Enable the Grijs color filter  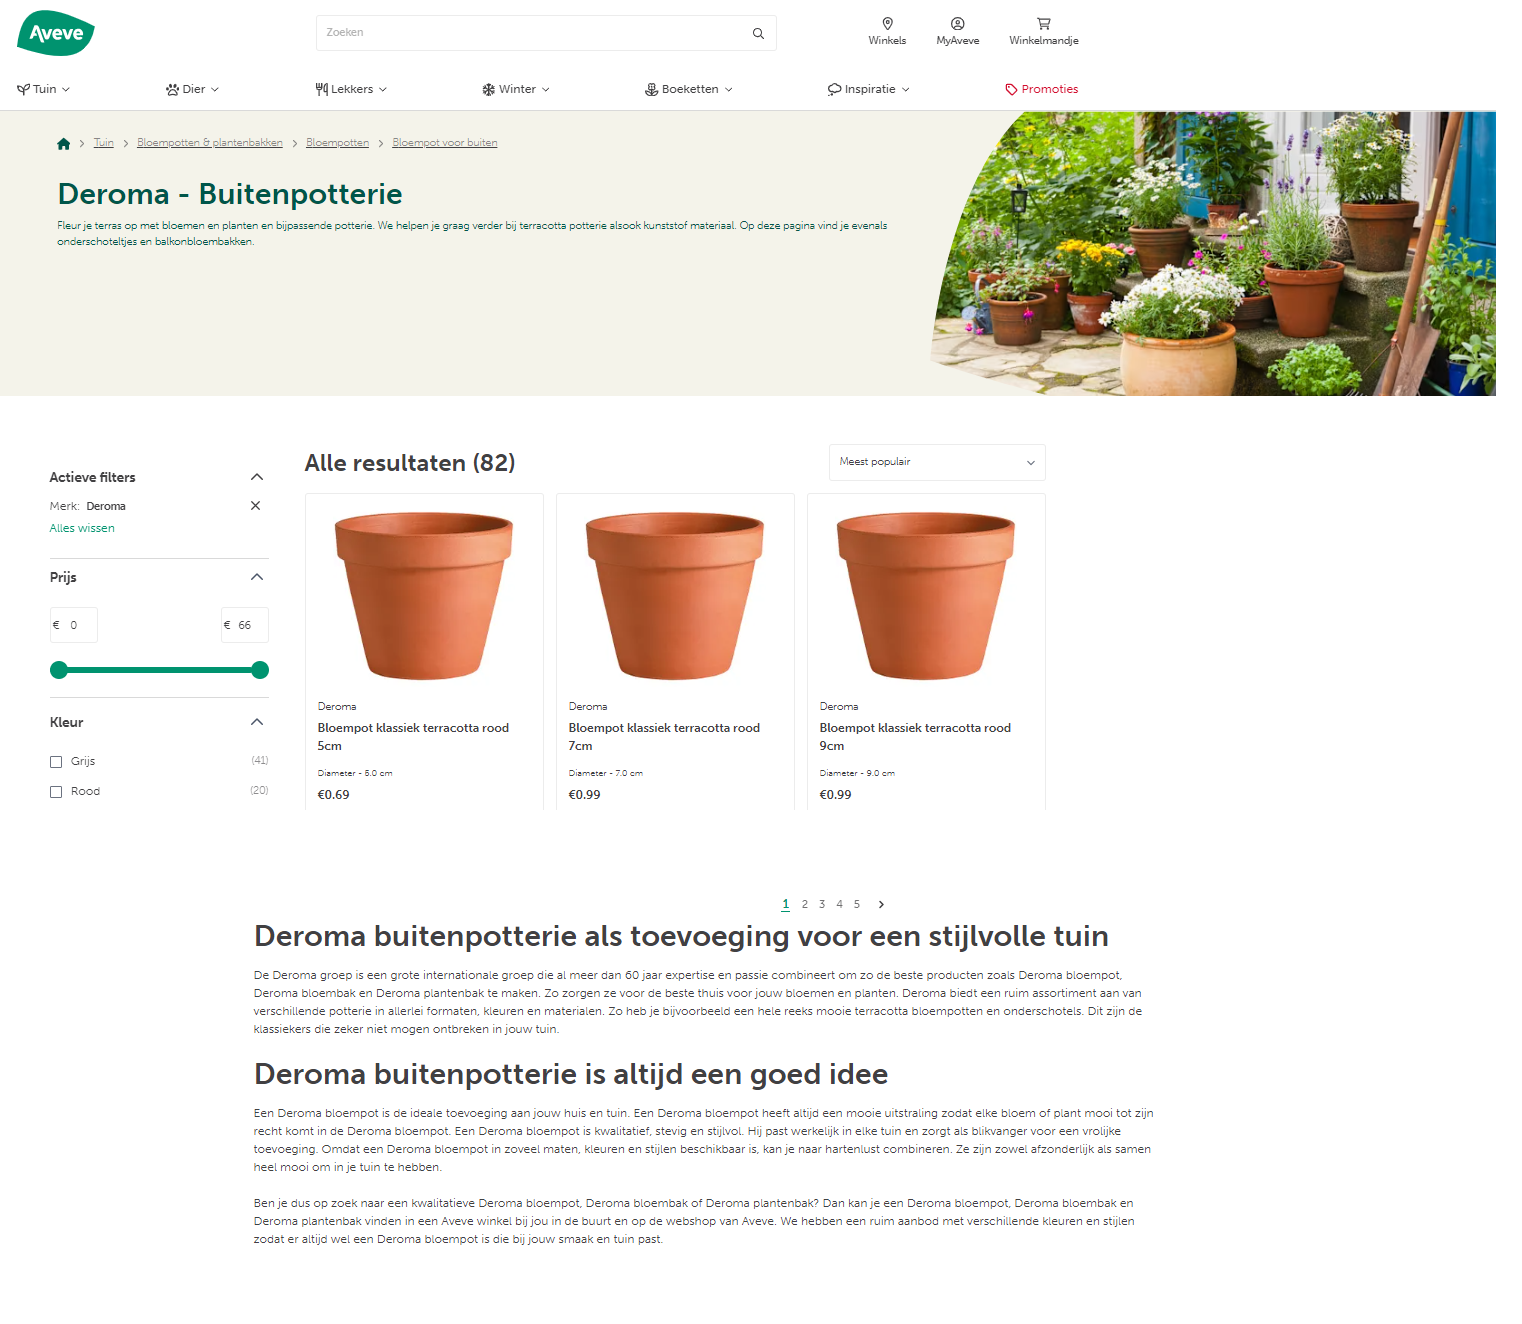56,761
